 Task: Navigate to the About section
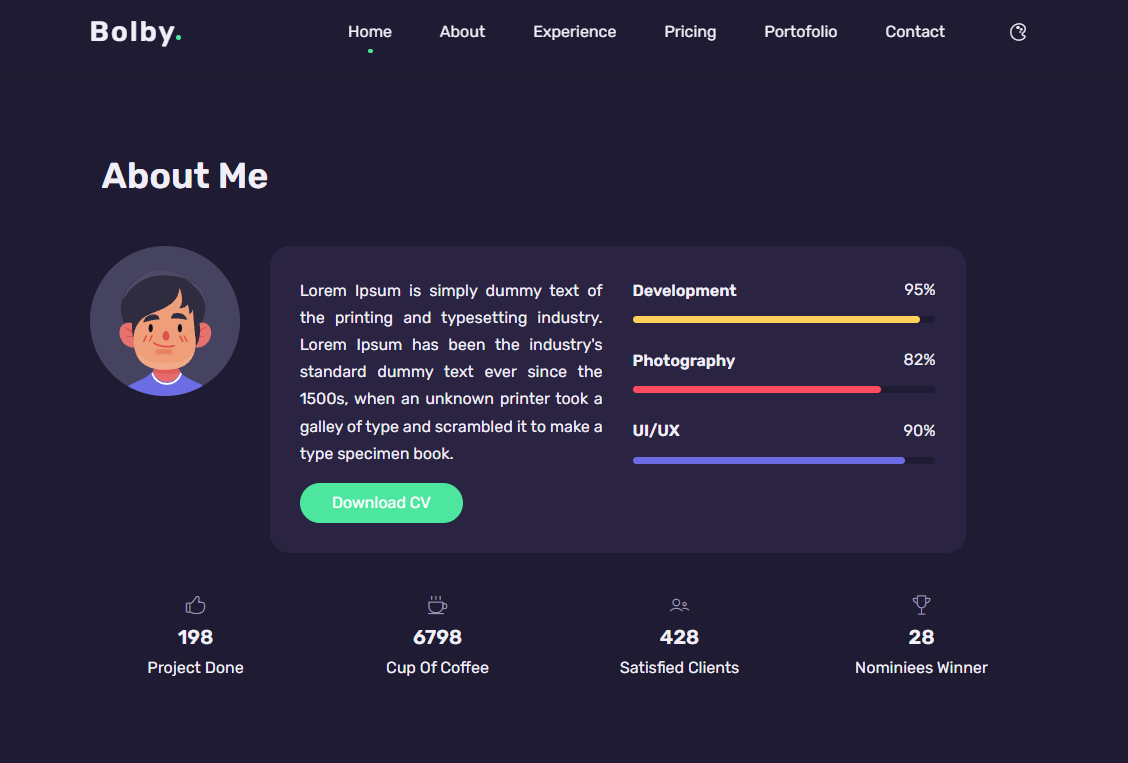click(462, 31)
